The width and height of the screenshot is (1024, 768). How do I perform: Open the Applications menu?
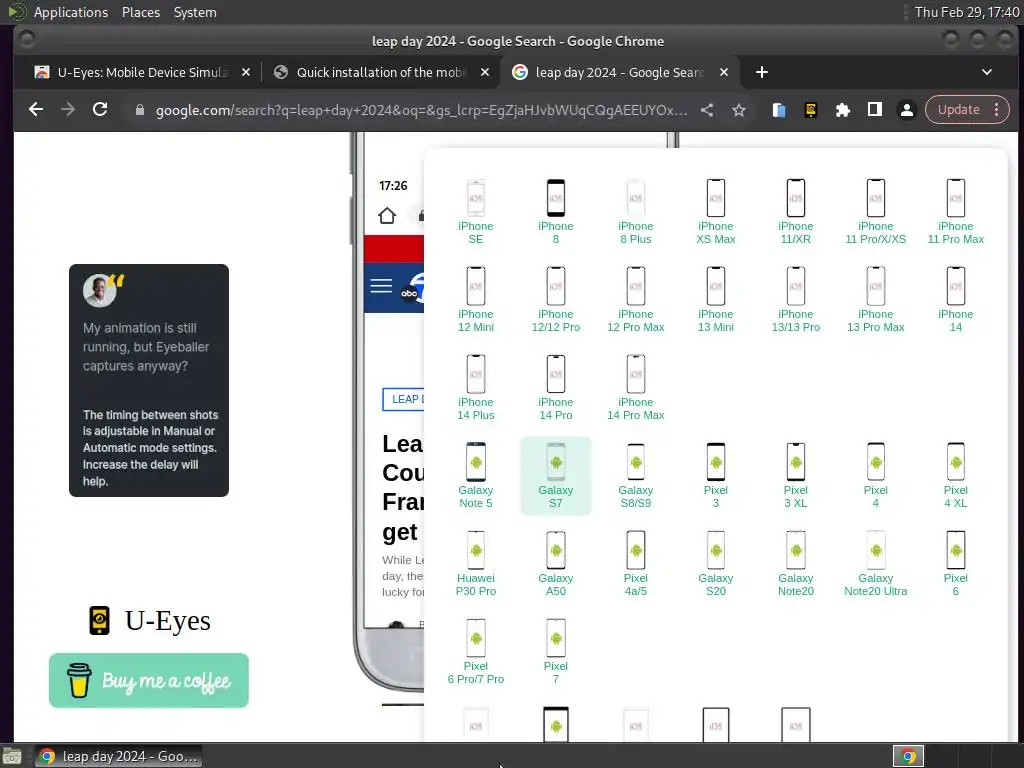tap(71, 12)
